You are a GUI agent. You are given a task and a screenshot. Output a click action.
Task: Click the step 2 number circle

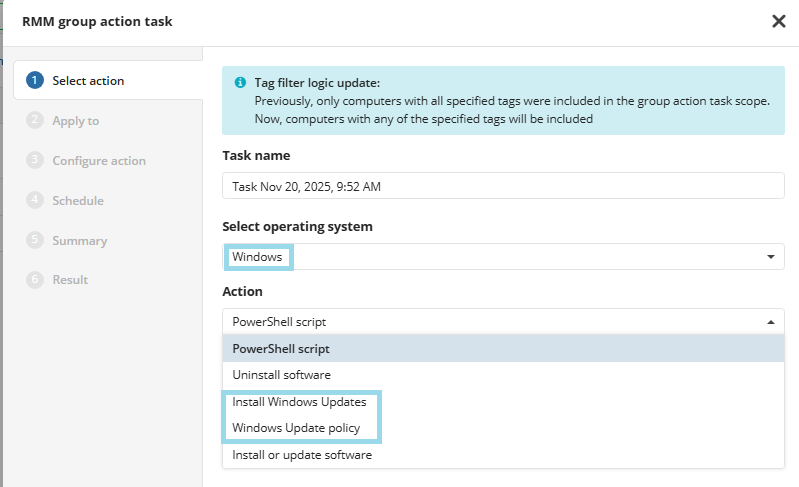35,121
